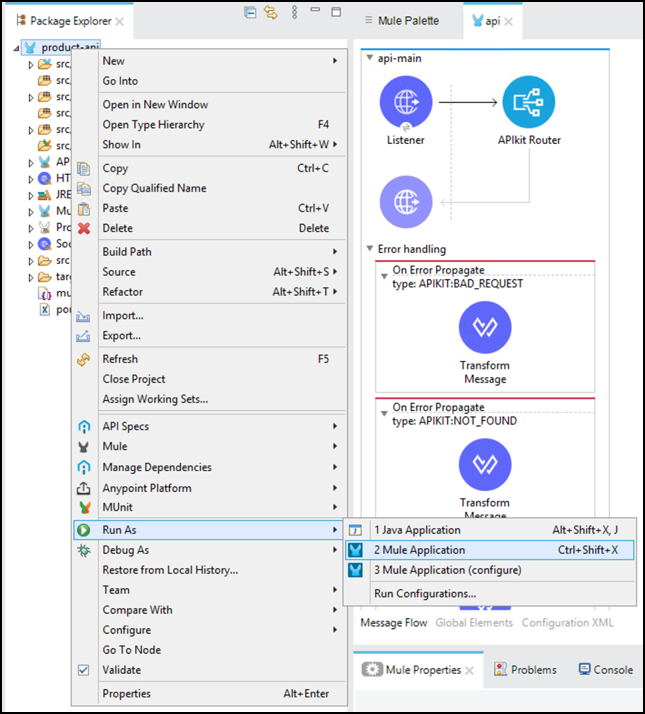The image size is (645, 714).
Task: Click the API Specs icon
Action: point(84,427)
